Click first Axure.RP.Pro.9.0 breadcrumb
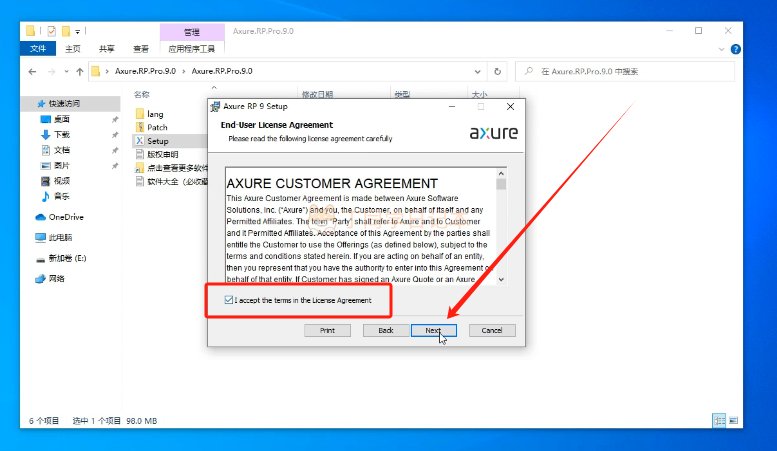 tap(145, 71)
